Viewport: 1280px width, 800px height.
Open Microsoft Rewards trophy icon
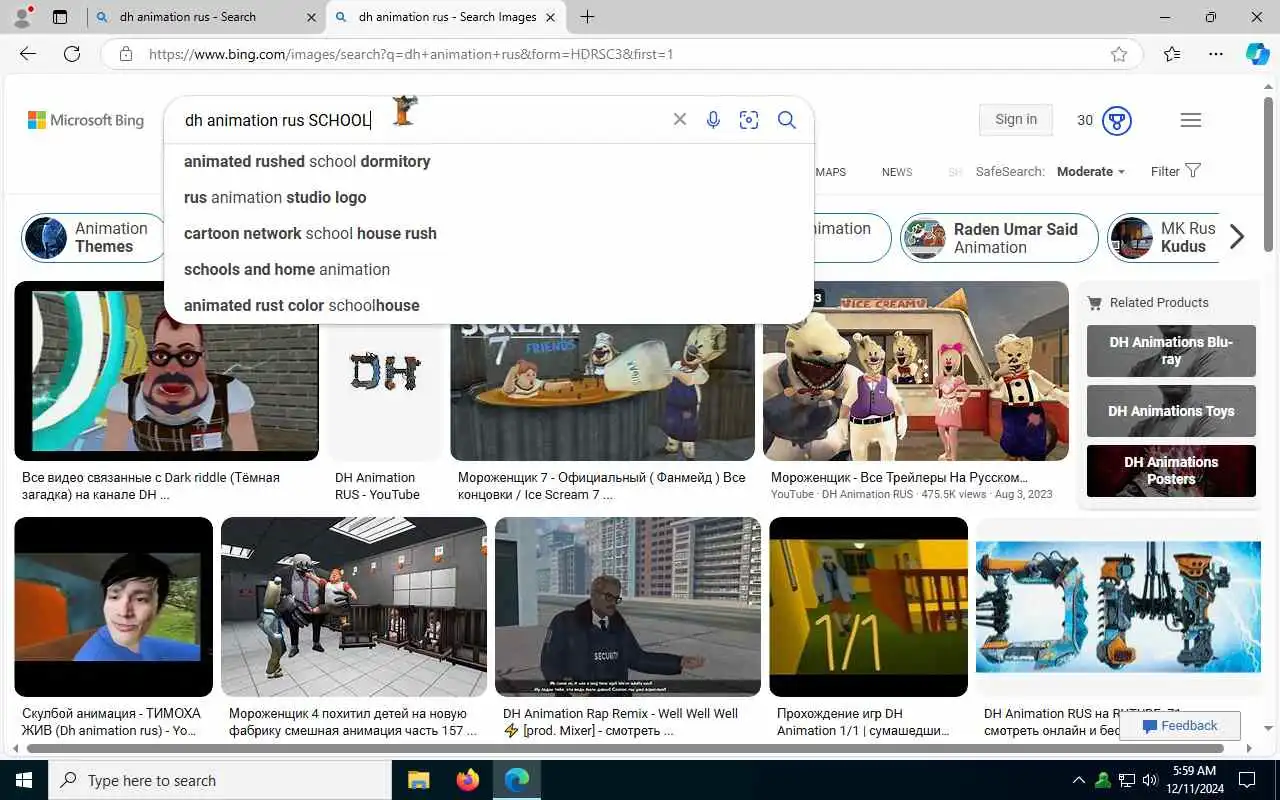tap(1117, 121)
